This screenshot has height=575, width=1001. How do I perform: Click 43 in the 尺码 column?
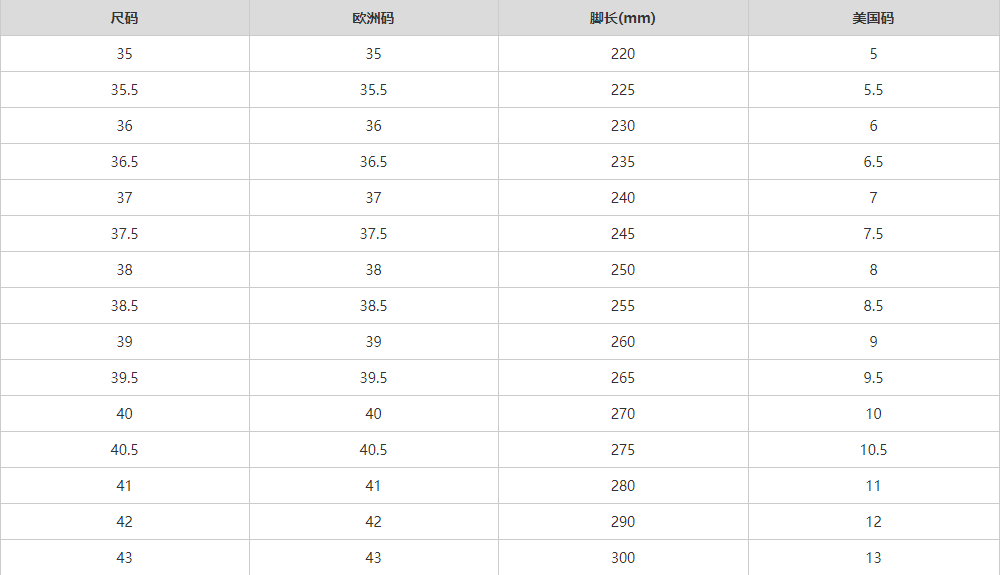pos(124,558)
